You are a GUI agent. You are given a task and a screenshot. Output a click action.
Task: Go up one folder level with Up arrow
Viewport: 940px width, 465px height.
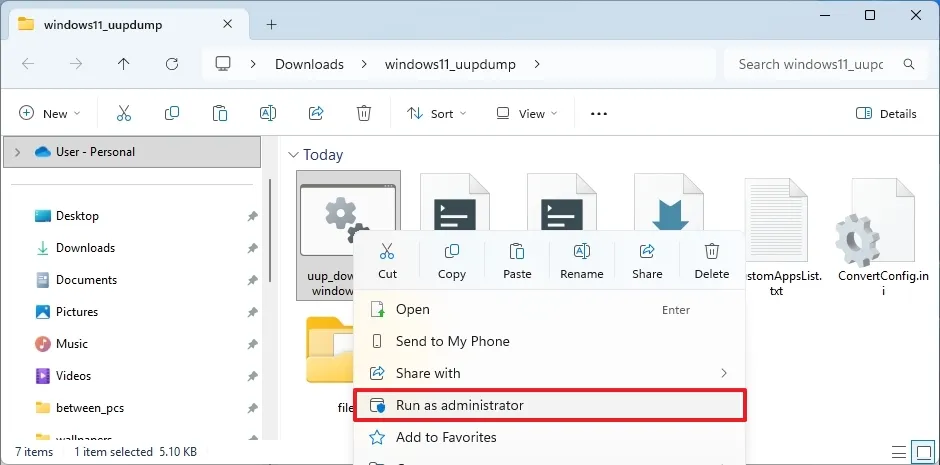(123, 64)
